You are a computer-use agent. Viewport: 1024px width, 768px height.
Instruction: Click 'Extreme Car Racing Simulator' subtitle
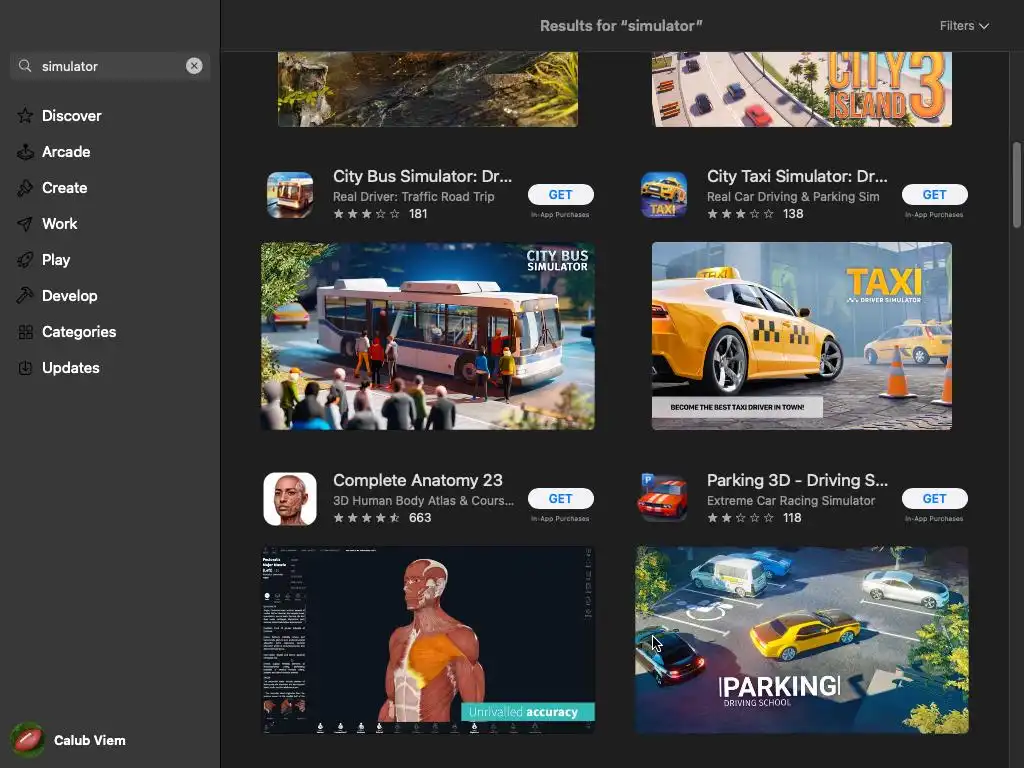coord(791,501)
